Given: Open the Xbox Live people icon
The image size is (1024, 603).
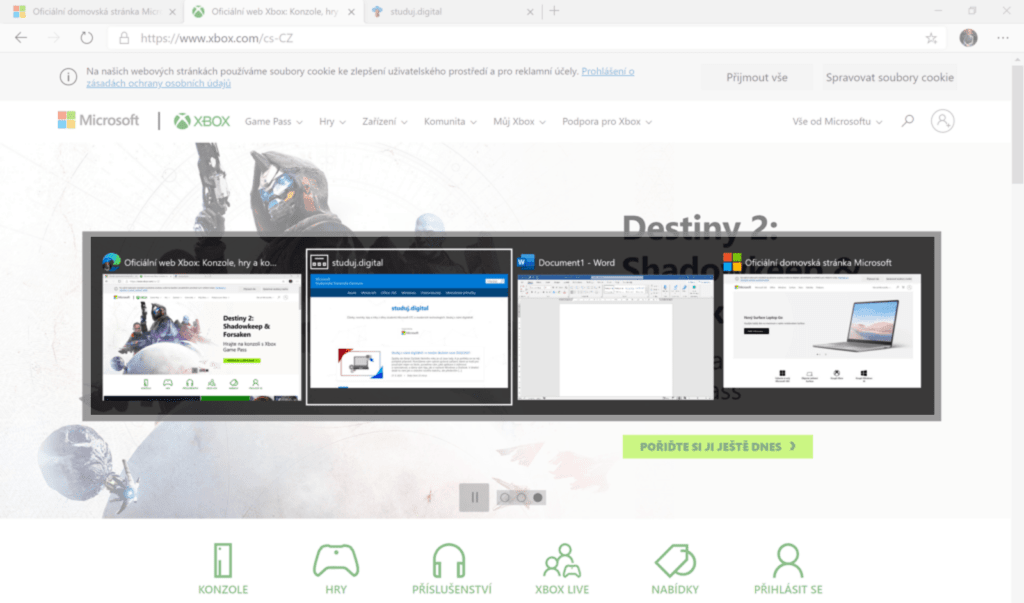Looking at the screenshot, I should (562, 560).
